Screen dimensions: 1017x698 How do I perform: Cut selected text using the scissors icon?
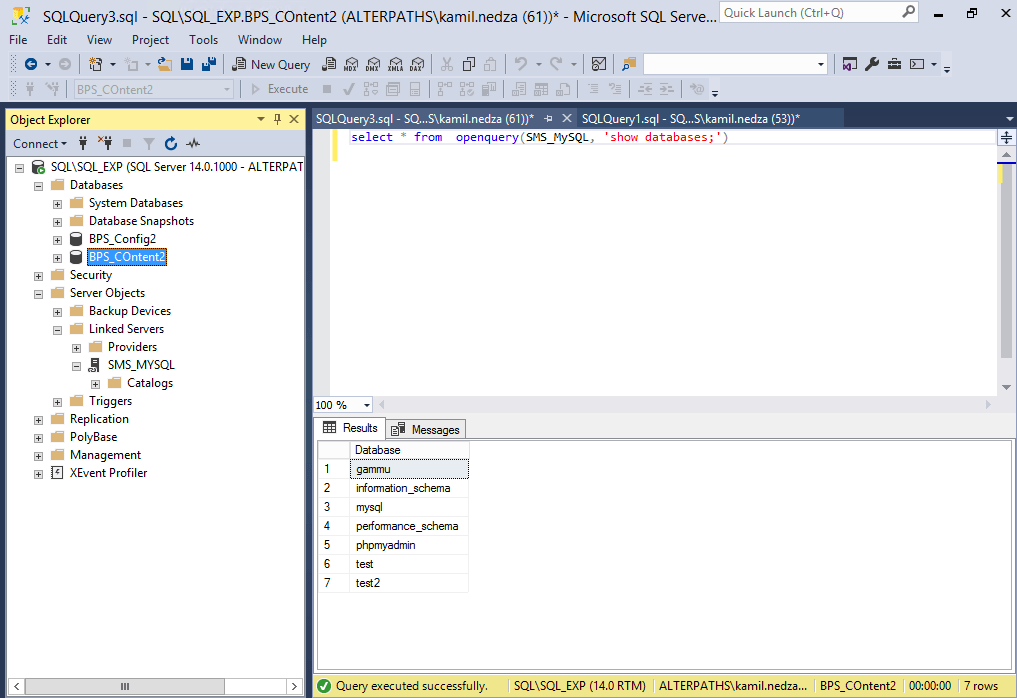[446, 64]
